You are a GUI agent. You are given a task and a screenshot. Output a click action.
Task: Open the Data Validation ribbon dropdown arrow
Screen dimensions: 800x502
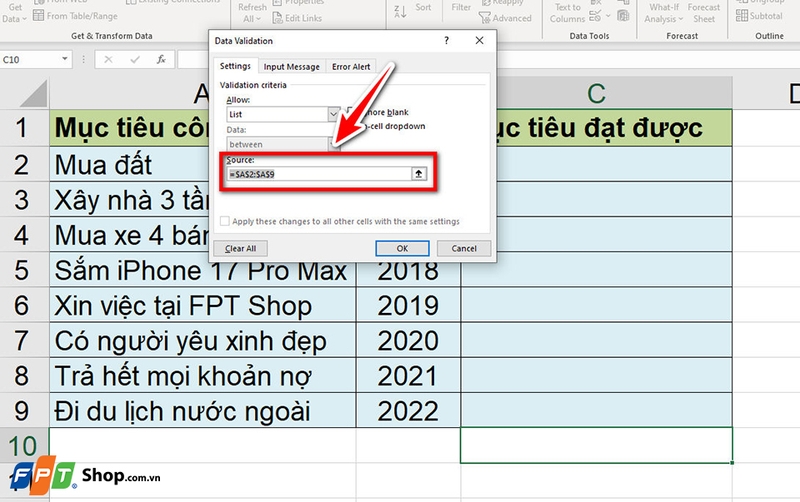pos(608,16)
